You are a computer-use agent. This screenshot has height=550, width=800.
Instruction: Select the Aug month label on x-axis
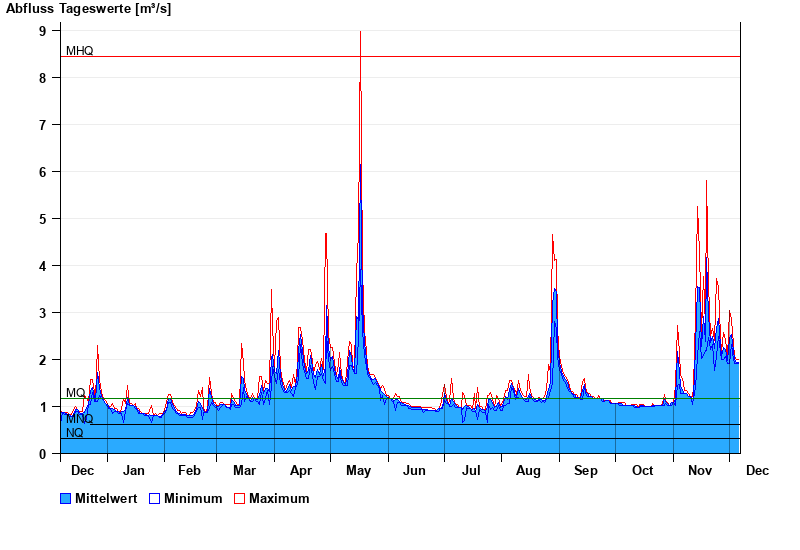tap(527, 470)
